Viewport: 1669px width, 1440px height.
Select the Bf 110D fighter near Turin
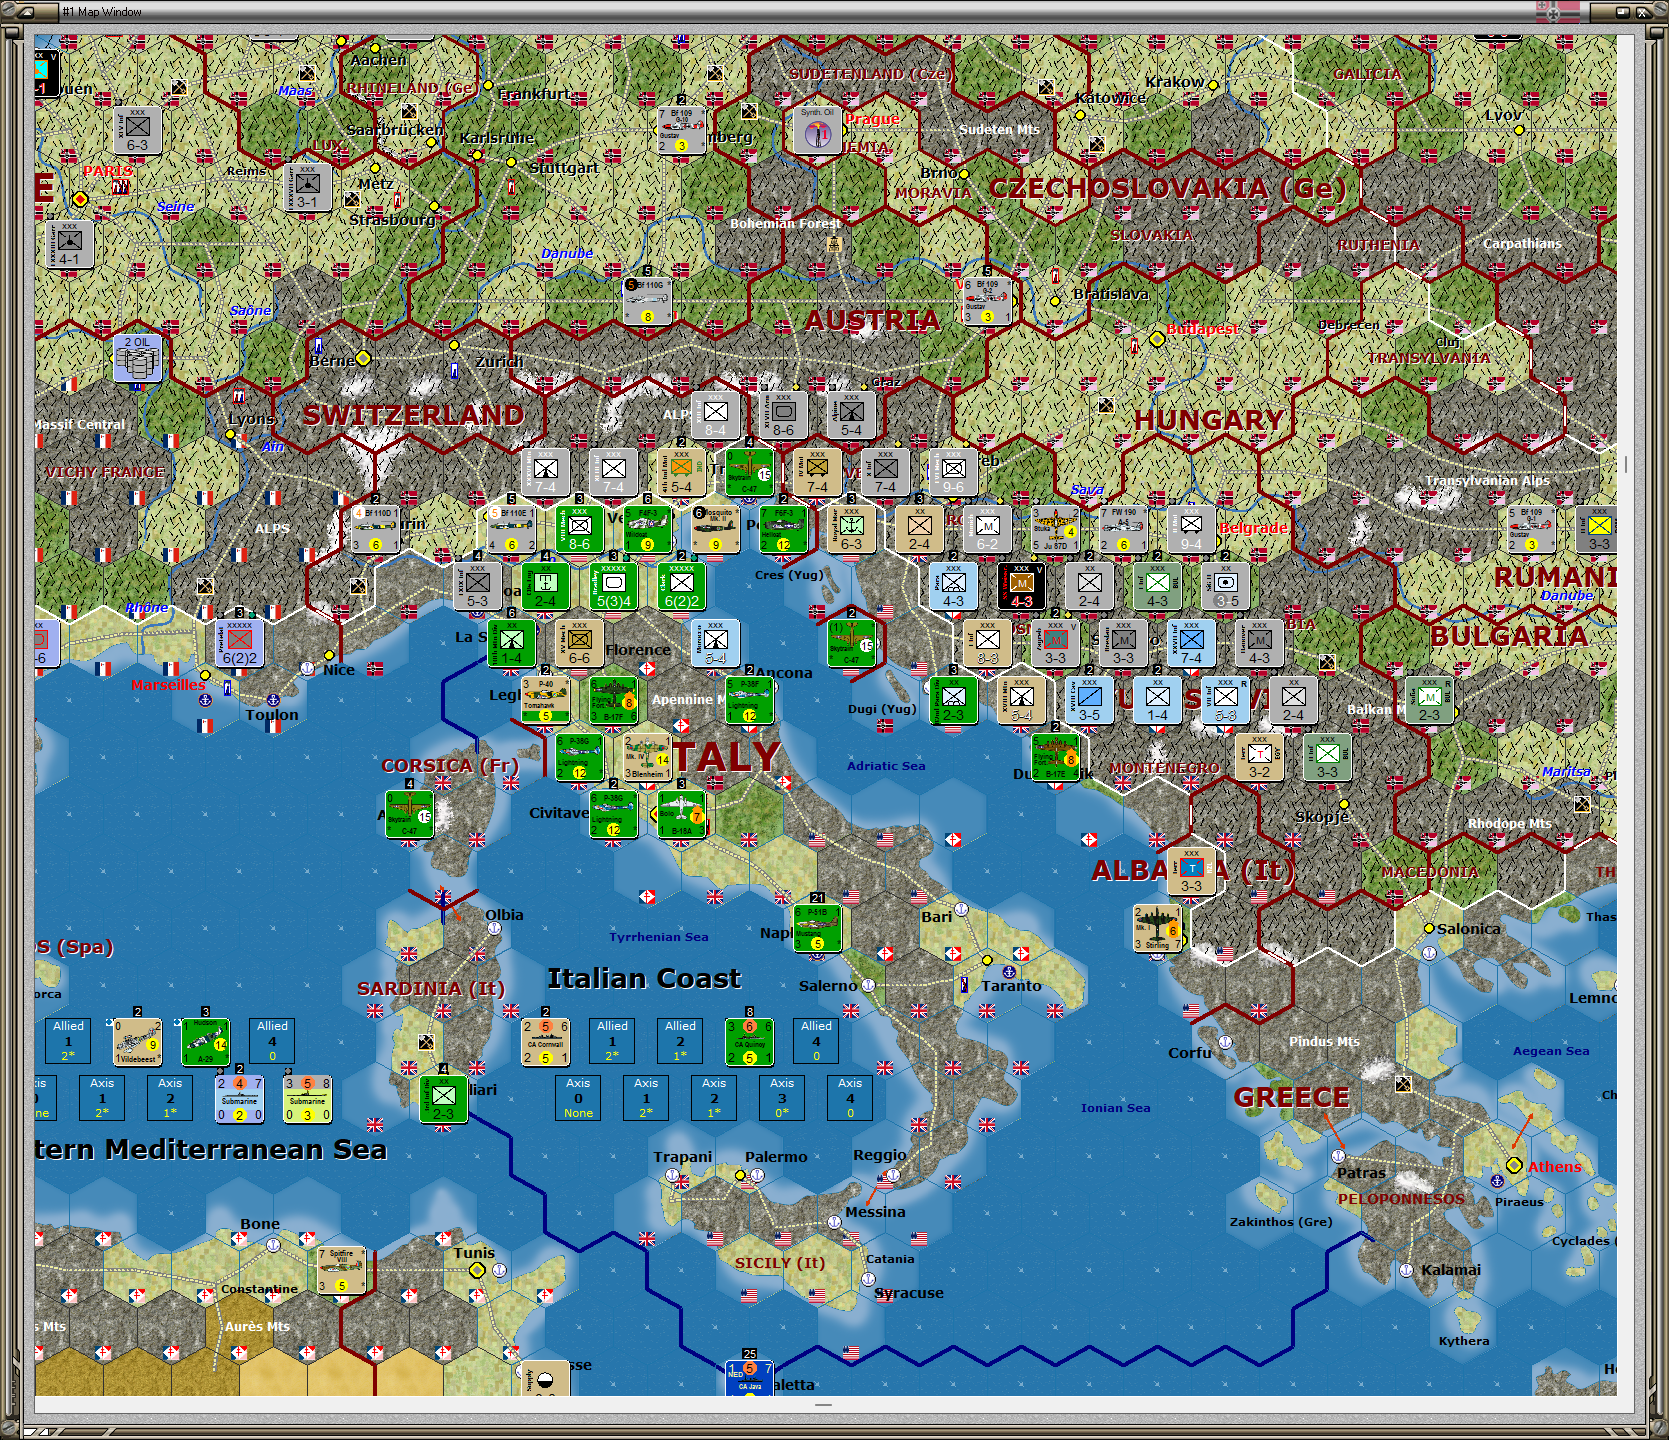[375, 529]
